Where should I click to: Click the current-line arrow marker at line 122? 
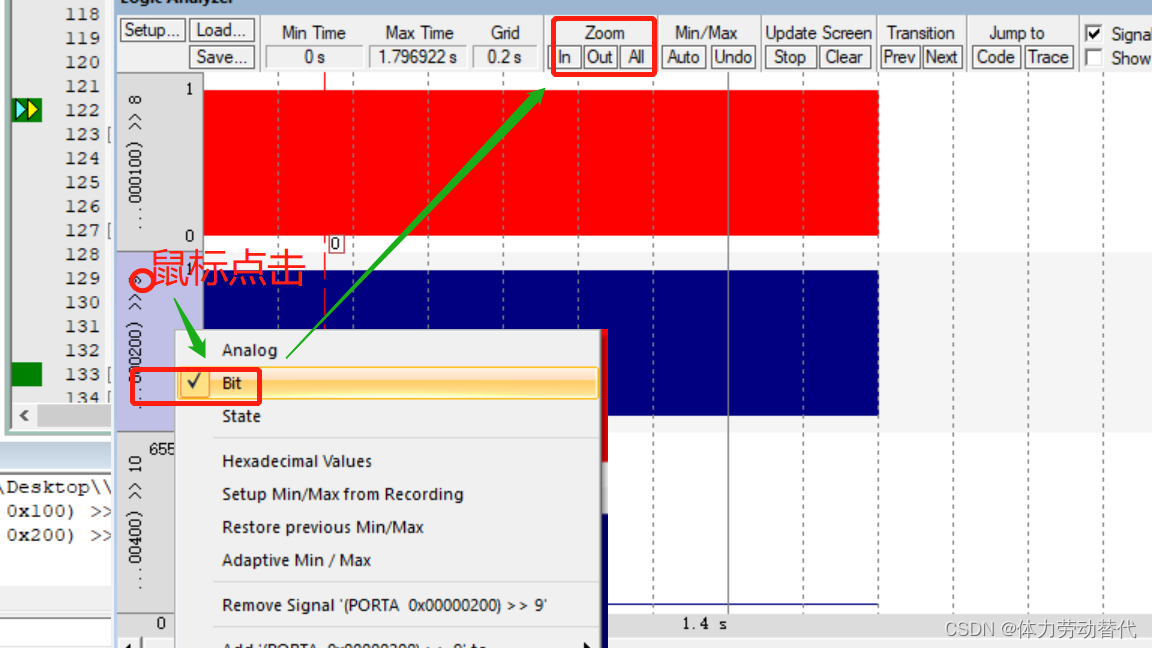(x=27, y=110)
